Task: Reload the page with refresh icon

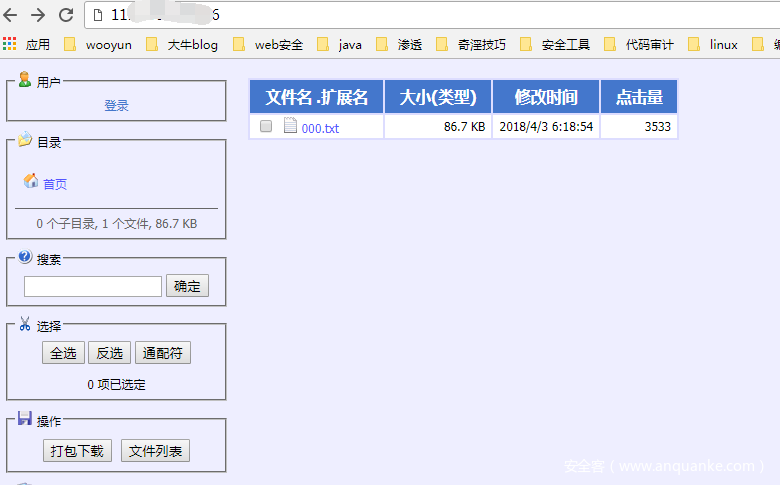Action: pyautogui.click(x=66, y=15)
